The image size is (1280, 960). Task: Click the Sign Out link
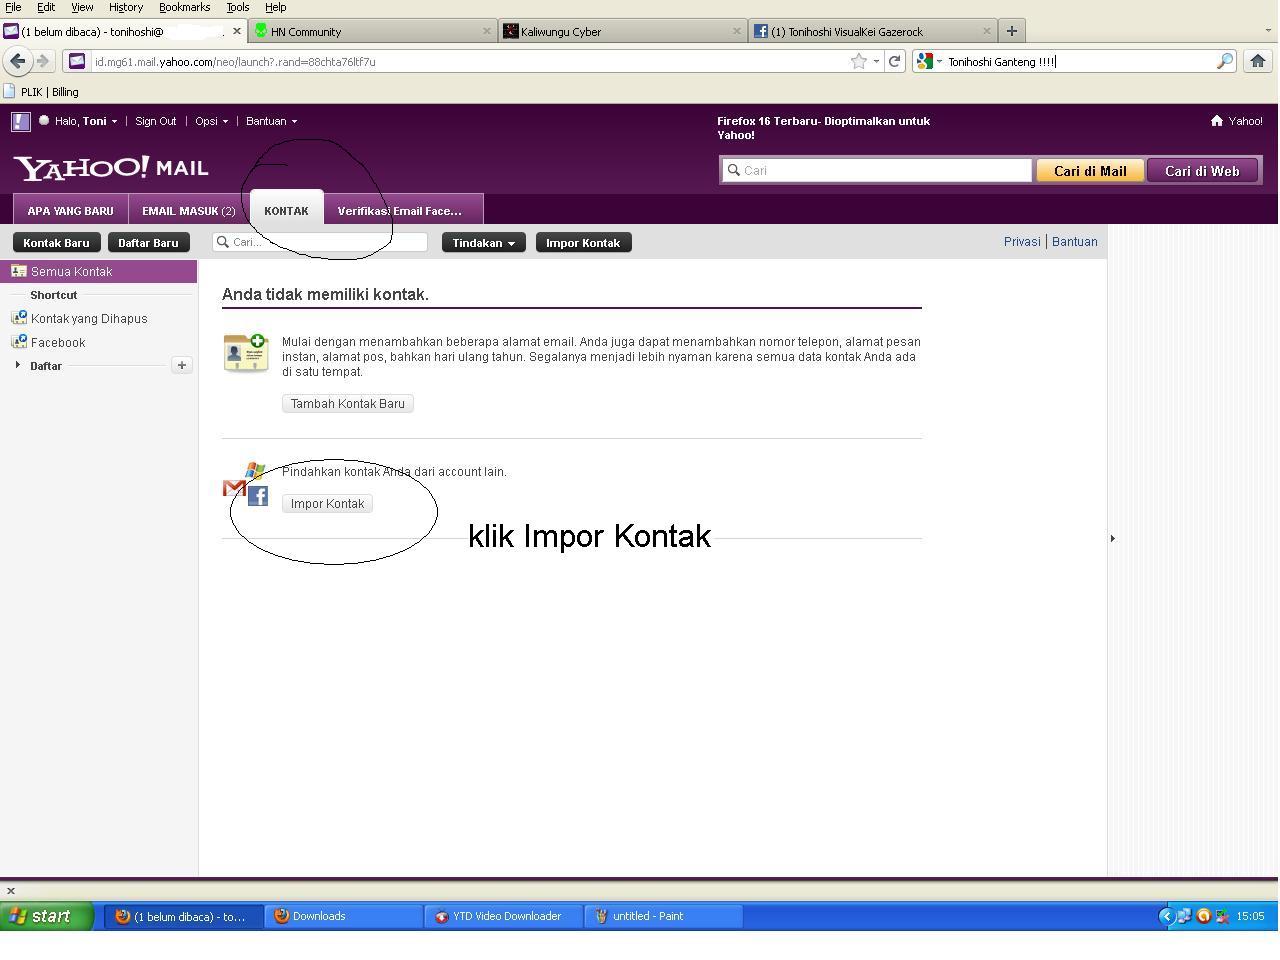(155, 121)
